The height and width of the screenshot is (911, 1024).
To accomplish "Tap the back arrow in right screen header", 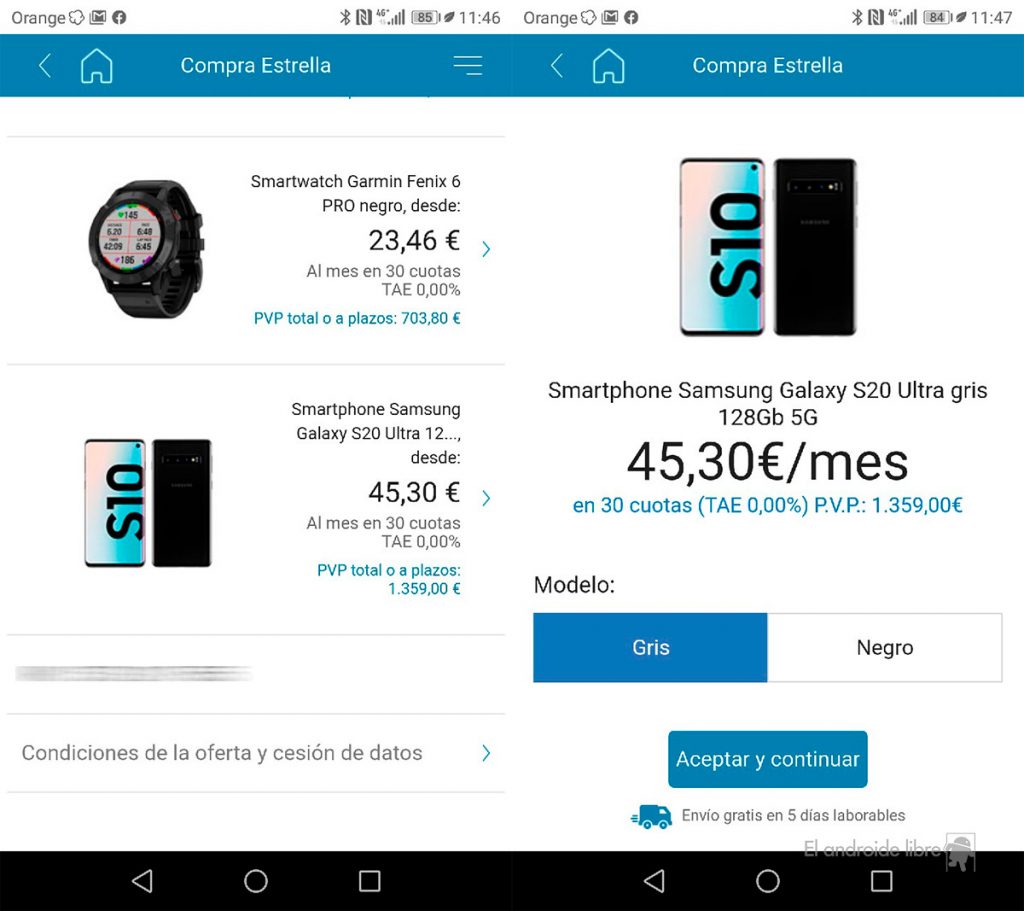I will pos(556,65).
